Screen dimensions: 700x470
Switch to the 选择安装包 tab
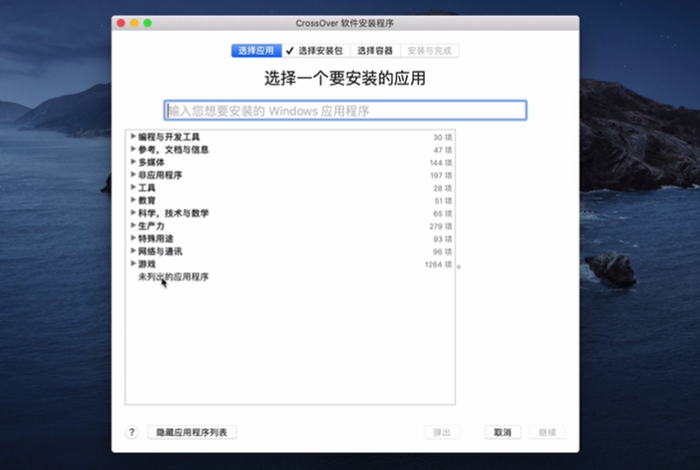[x=316, y=50]
